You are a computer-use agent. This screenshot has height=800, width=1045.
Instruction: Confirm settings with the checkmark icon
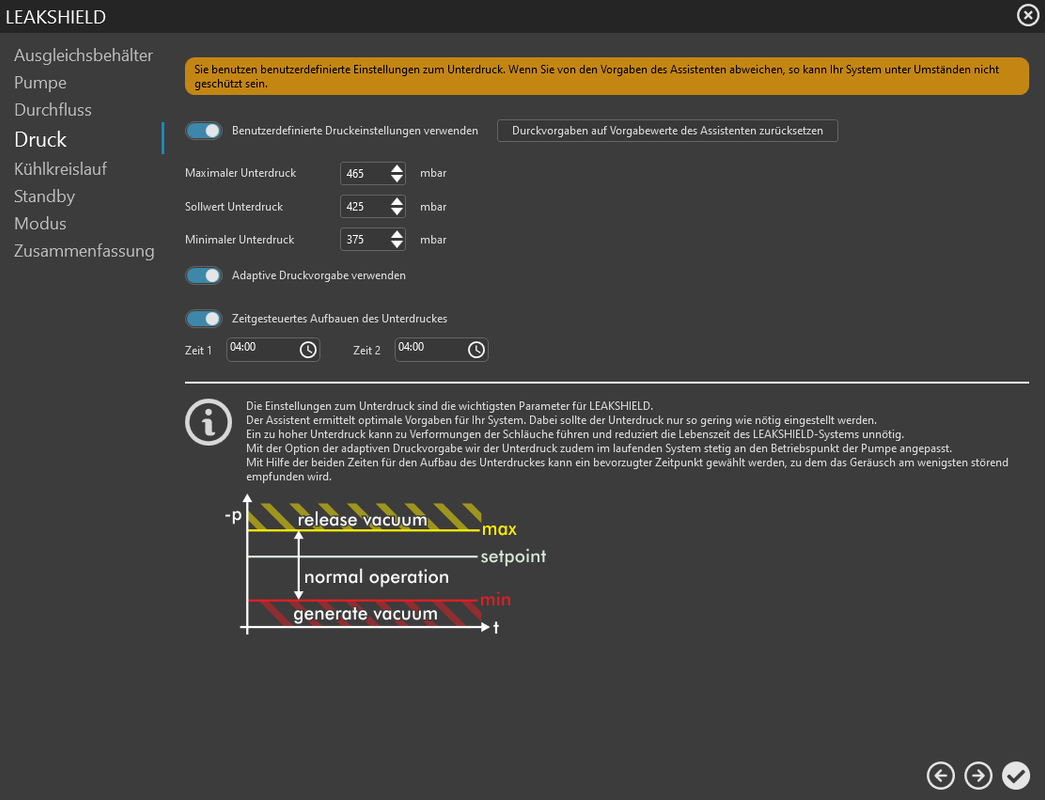click(x=1016, y=775)
